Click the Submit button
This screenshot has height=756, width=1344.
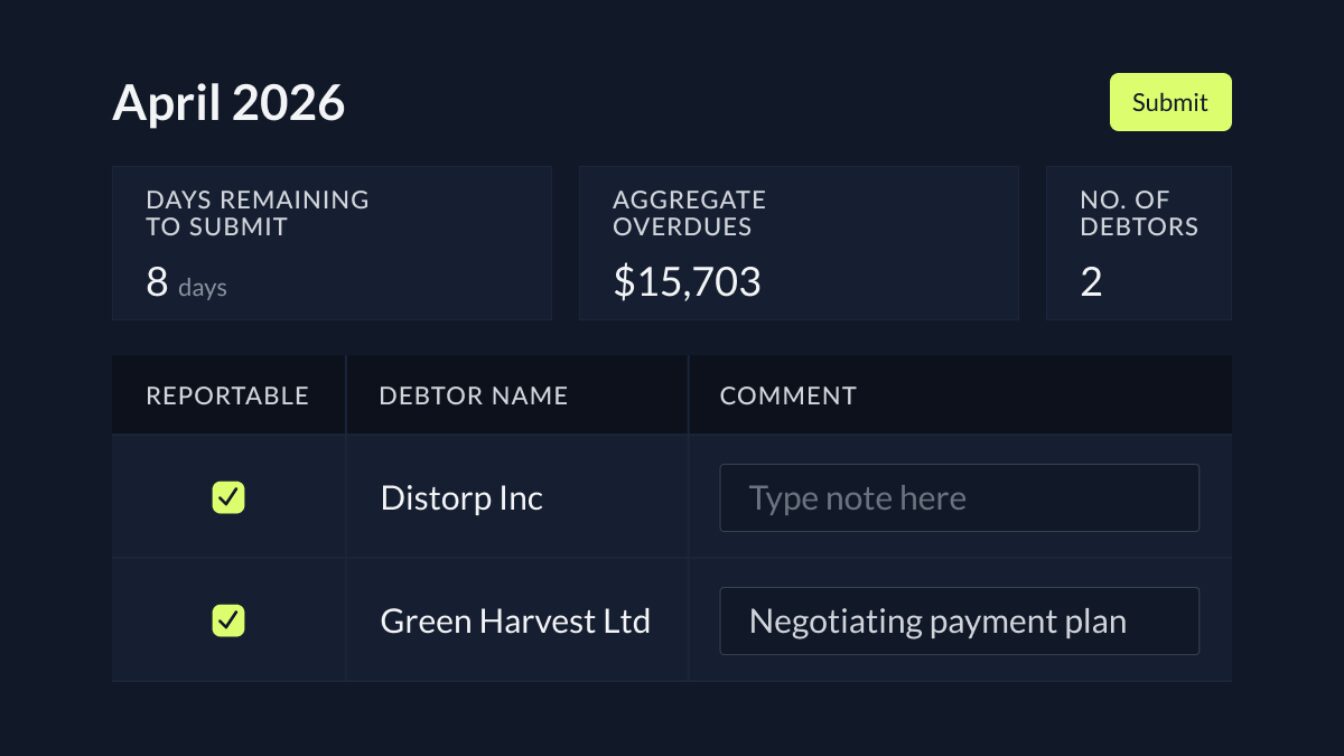coord(1170,101)
